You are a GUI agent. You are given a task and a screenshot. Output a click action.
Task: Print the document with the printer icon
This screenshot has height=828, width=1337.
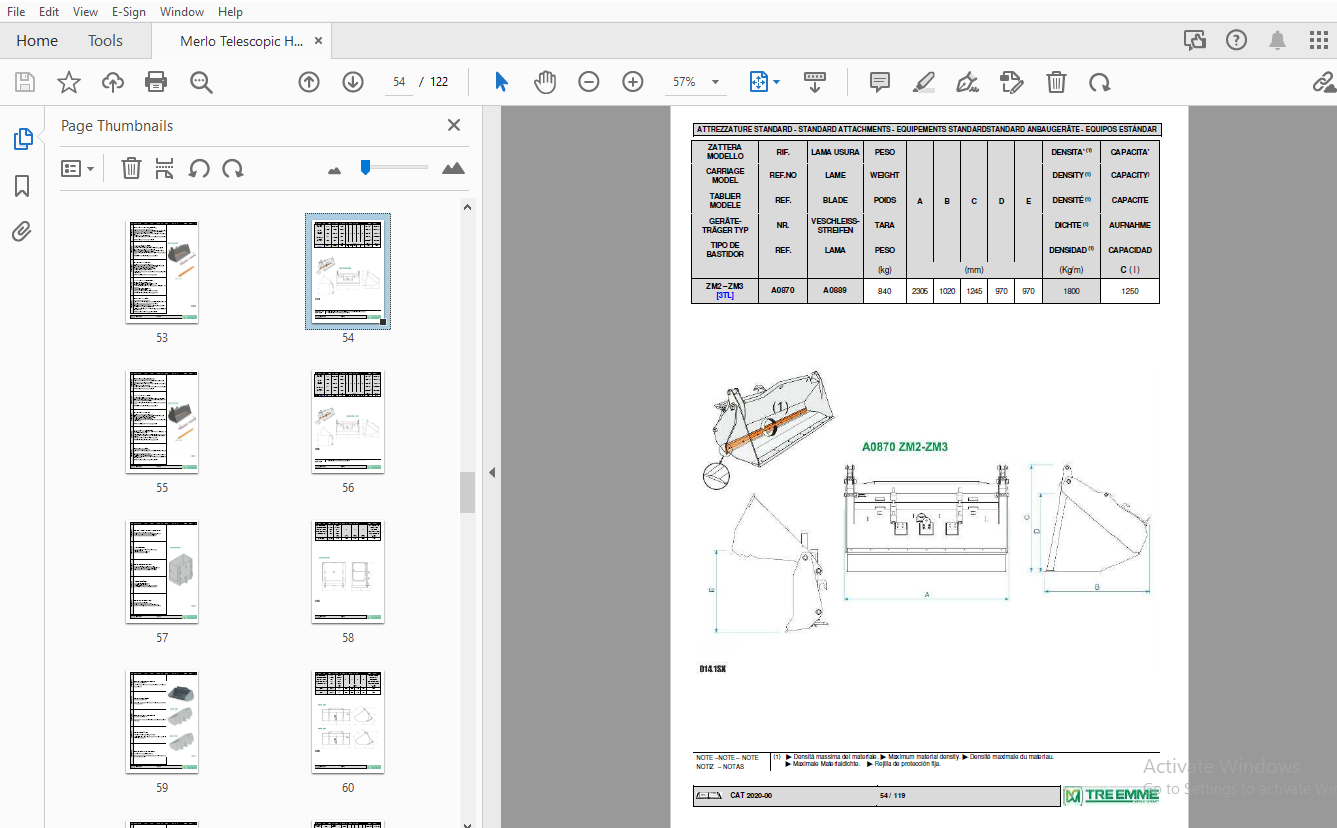[x=156, y=82]
